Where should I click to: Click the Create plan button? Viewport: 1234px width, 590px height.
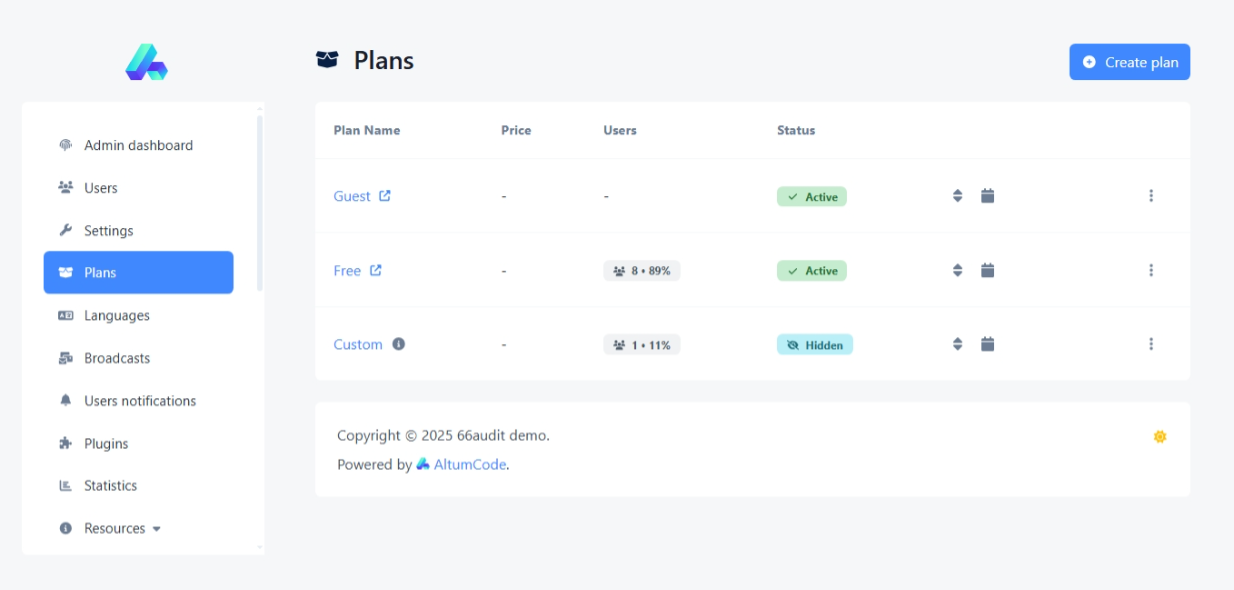coord(1129,62)
